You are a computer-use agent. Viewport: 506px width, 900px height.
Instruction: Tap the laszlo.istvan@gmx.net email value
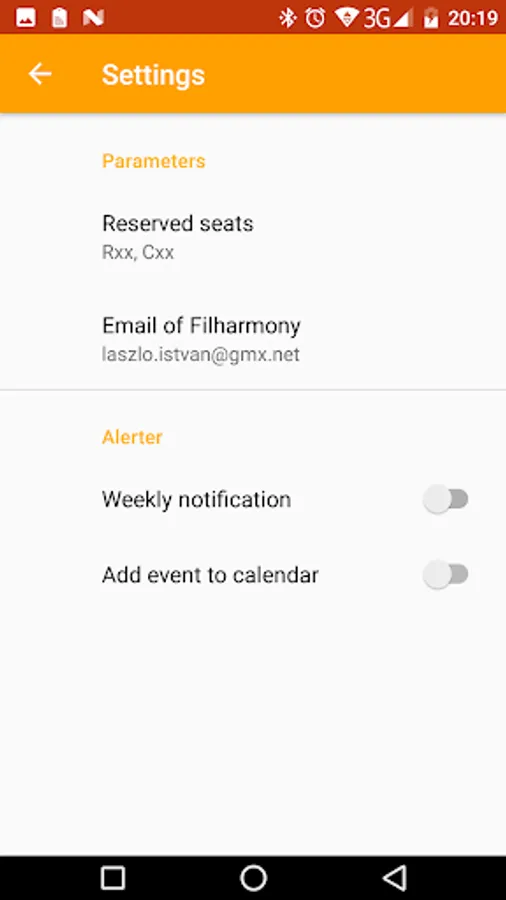pos(201,354)
